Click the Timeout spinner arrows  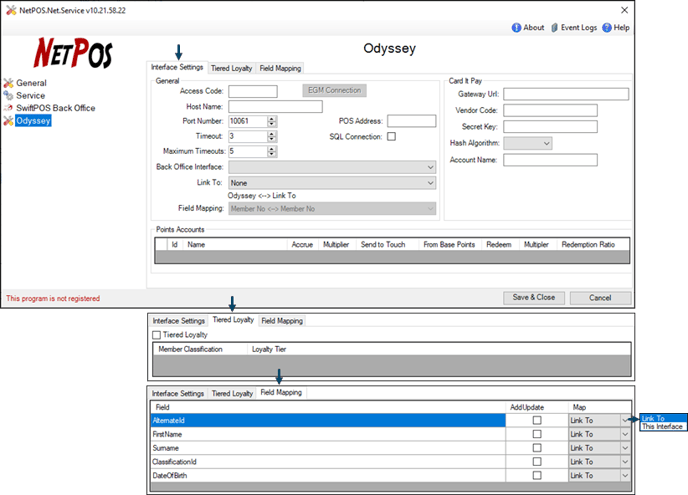pyautogui.click(x=272, y=136)
